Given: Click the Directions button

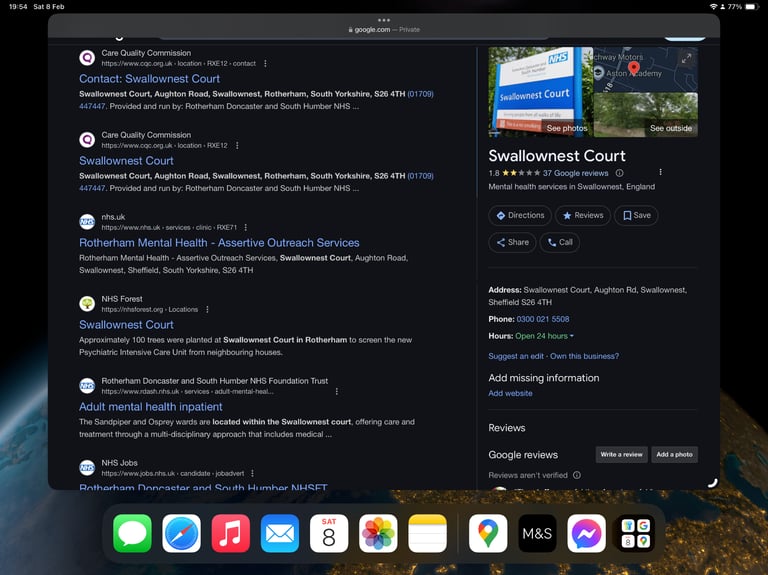Looking at the screenshot, I should (x=520, y=216).
